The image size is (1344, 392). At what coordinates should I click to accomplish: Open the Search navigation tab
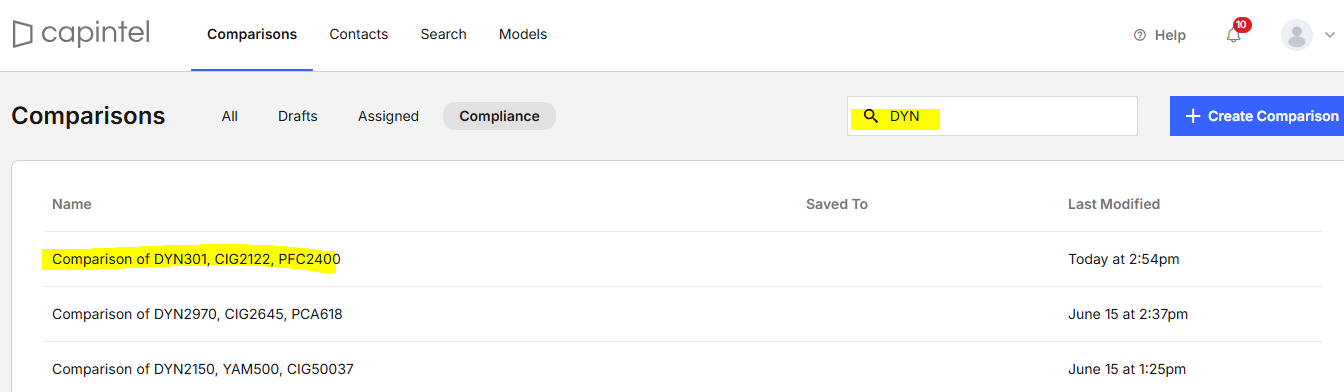click(x=443, y=34)
